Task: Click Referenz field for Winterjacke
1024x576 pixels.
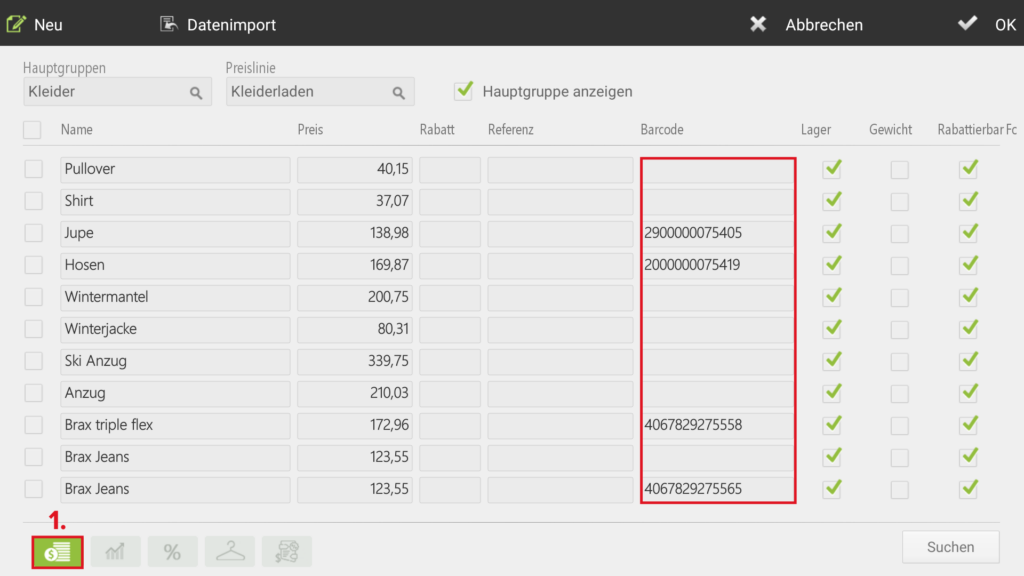Action: 560,329
